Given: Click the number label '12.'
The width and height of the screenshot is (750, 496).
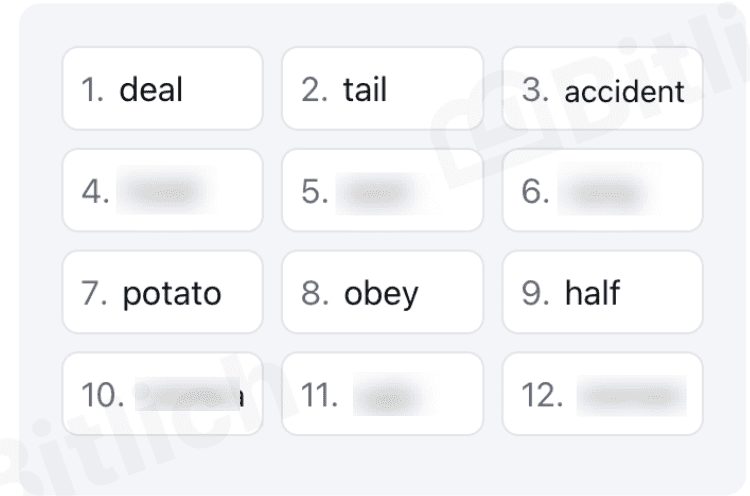Looking at the screenshot, I should click(x=542, y=395).
